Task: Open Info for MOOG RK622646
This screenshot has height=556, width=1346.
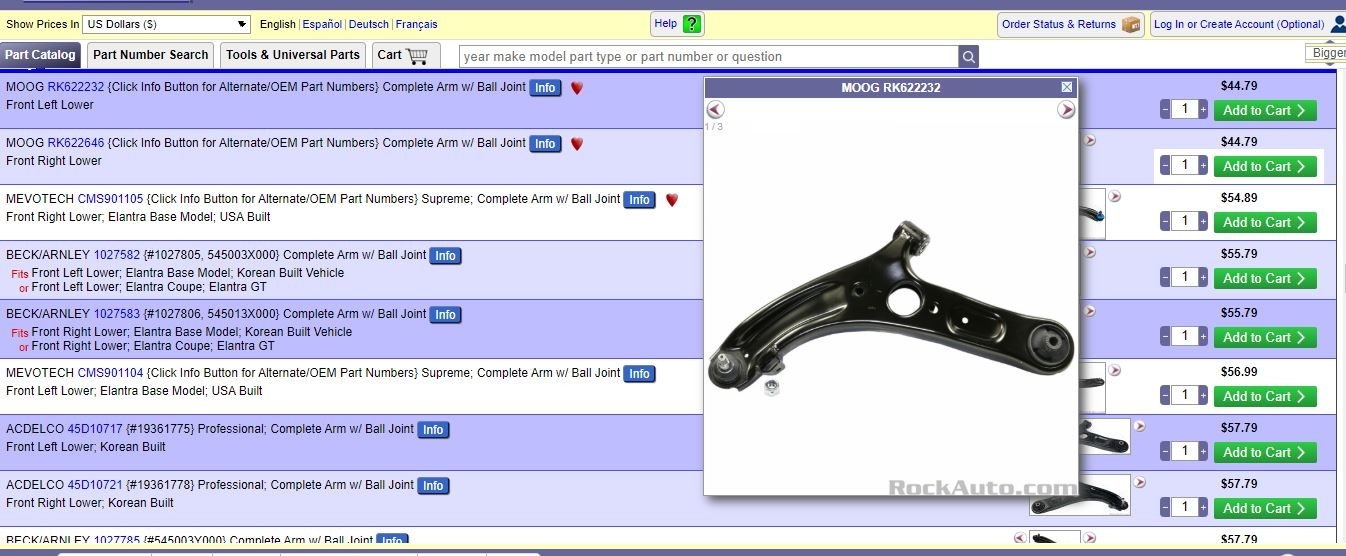Action: 545,144
